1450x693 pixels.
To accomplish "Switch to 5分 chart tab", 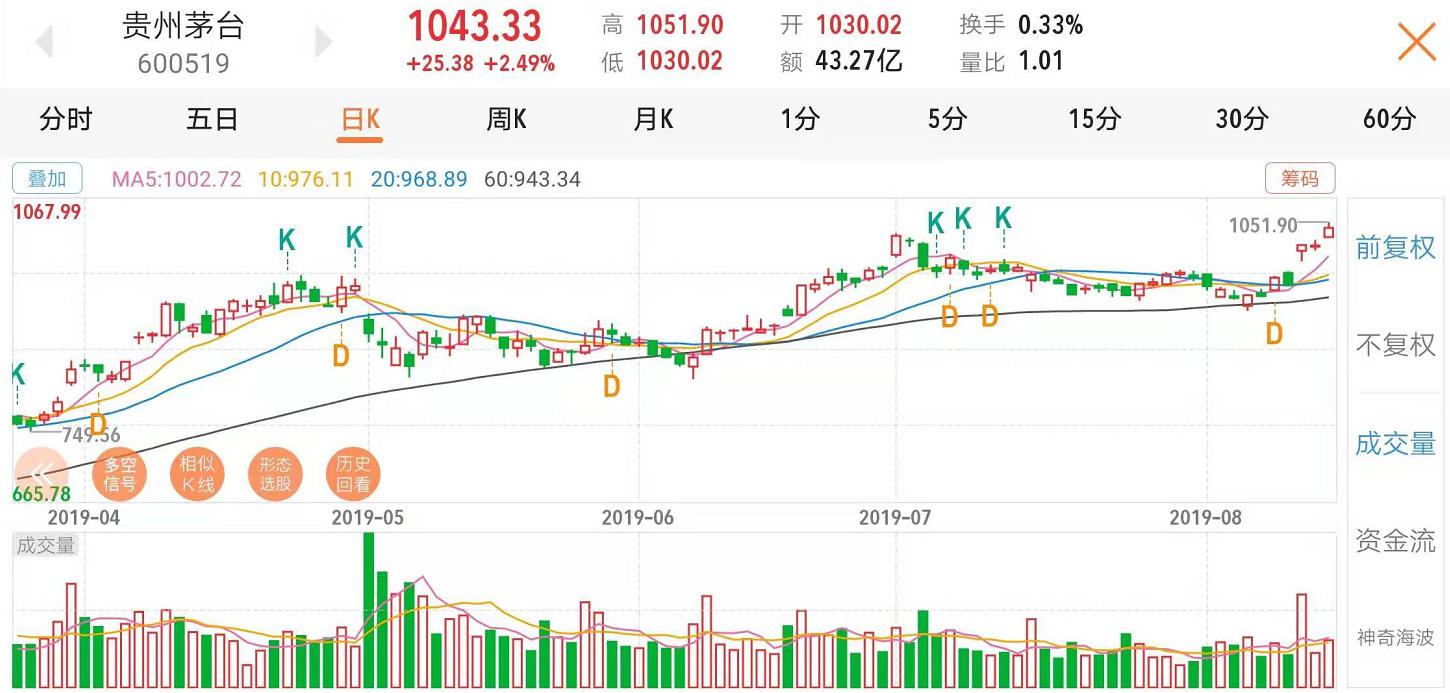I will coord(947,120).
